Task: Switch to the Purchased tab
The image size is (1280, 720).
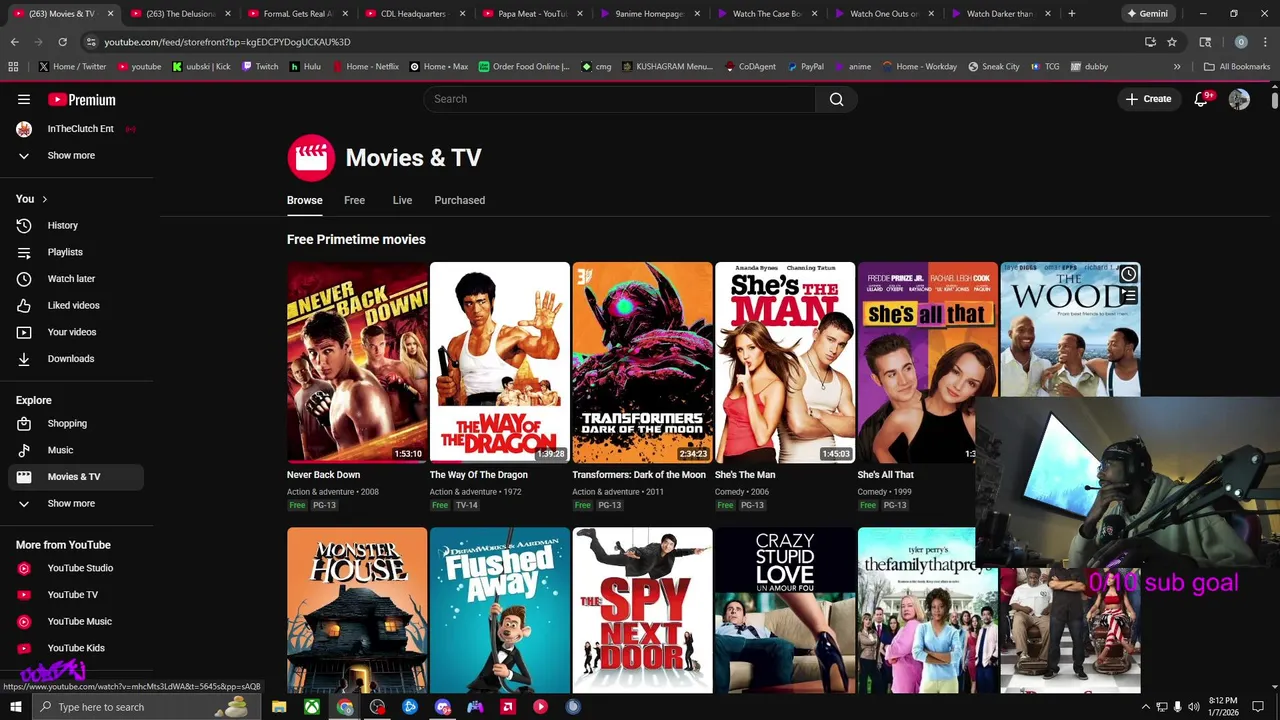Action: pyautogui.click(x=460, y=200)
